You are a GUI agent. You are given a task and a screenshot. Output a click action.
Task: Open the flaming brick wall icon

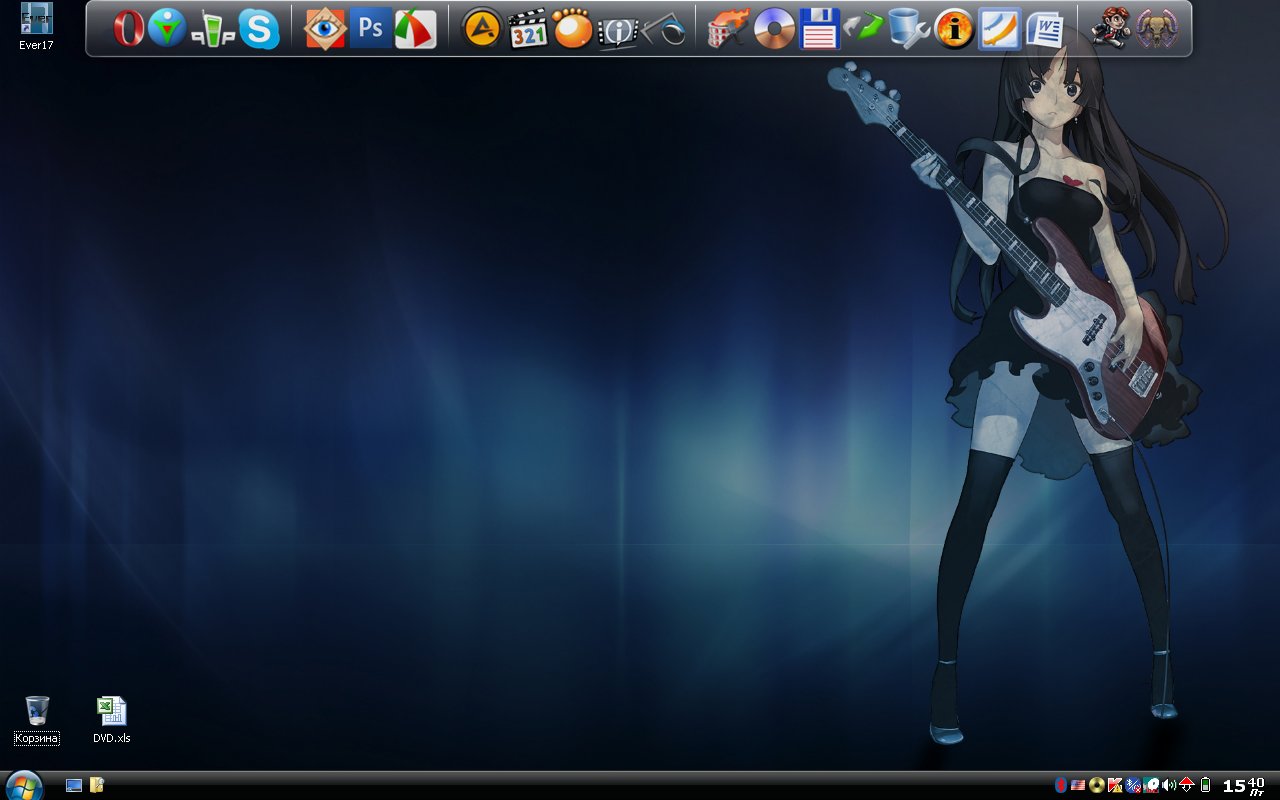tap(728, 29)
